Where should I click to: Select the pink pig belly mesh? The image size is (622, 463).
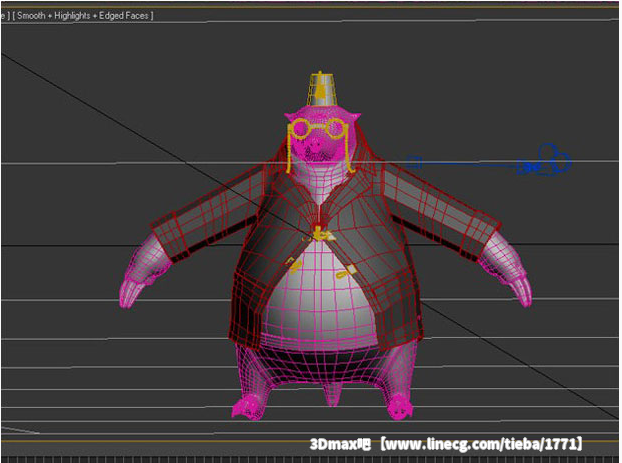tap(319, 298)
